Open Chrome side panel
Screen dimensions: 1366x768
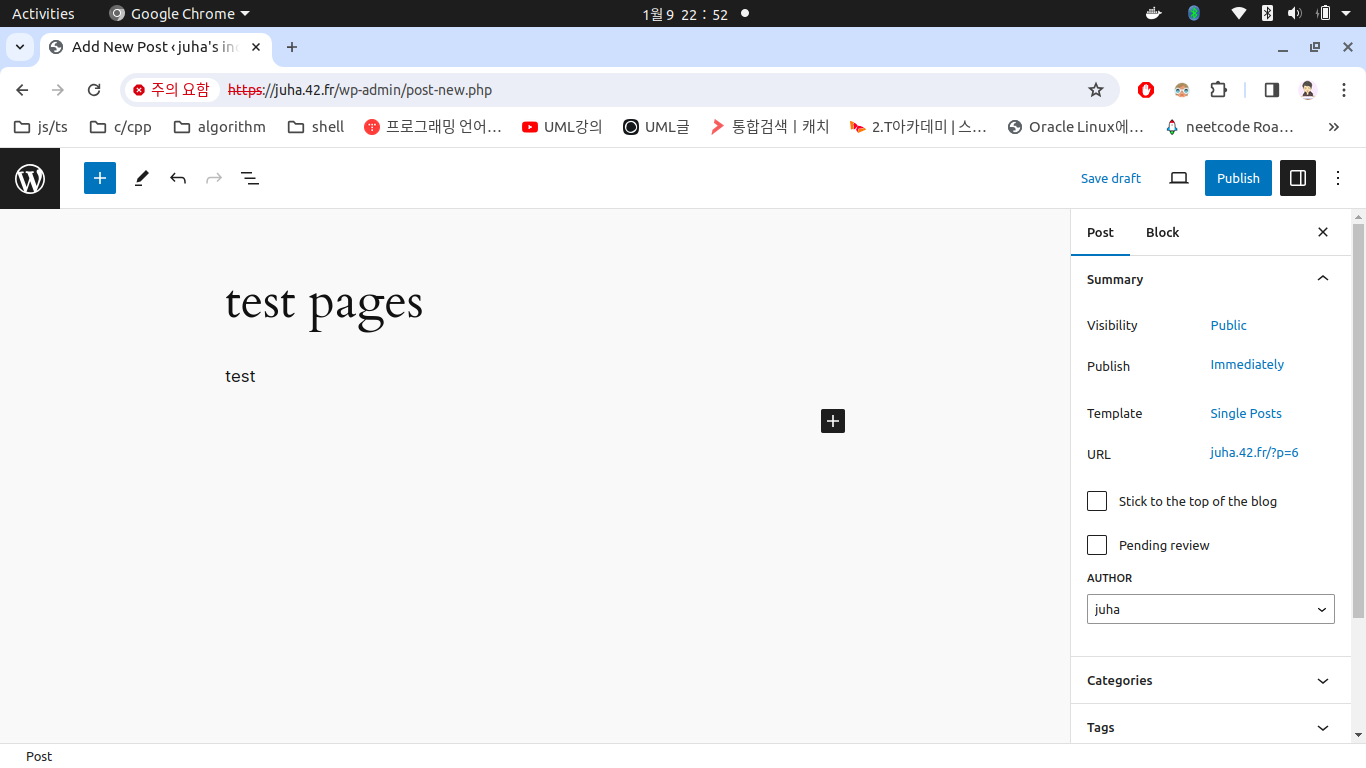(x=1272, y=90)
